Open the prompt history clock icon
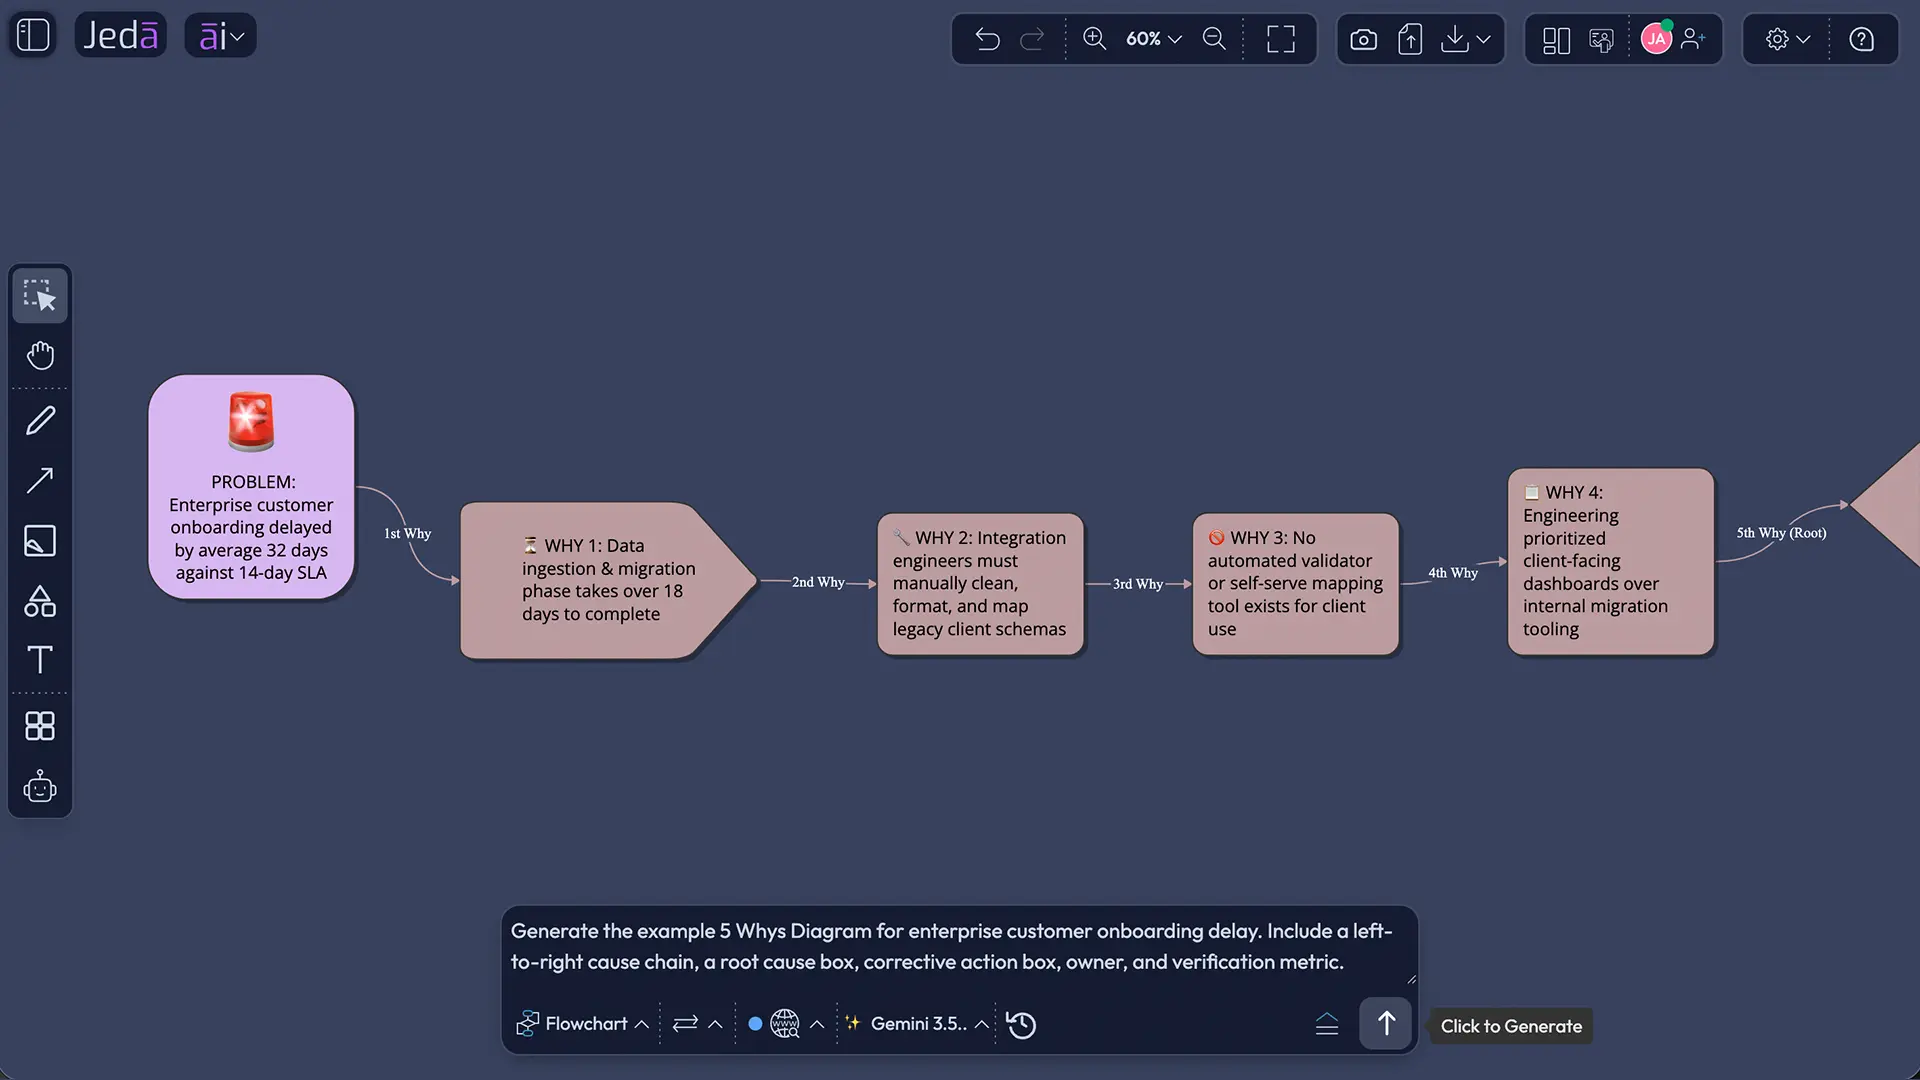1920x1080 pixels. pyautogui.click(x=1021, y=1024)
